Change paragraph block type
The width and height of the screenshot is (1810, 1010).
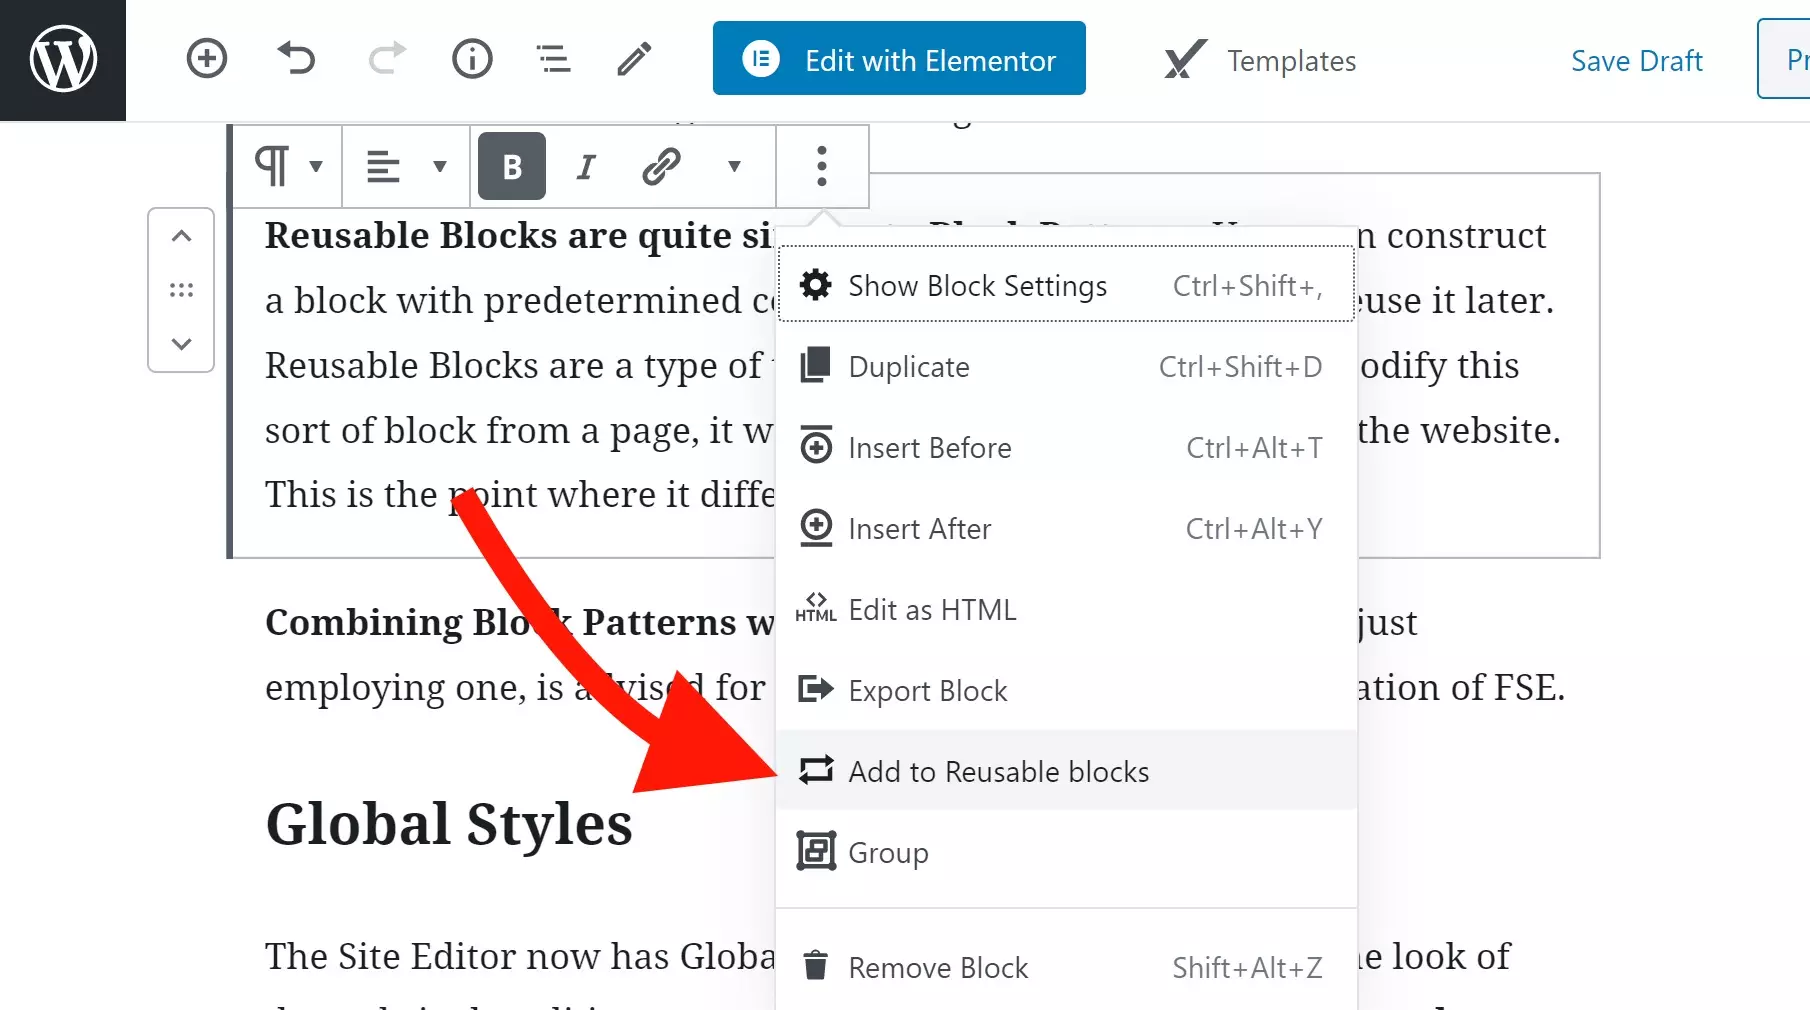287,166
